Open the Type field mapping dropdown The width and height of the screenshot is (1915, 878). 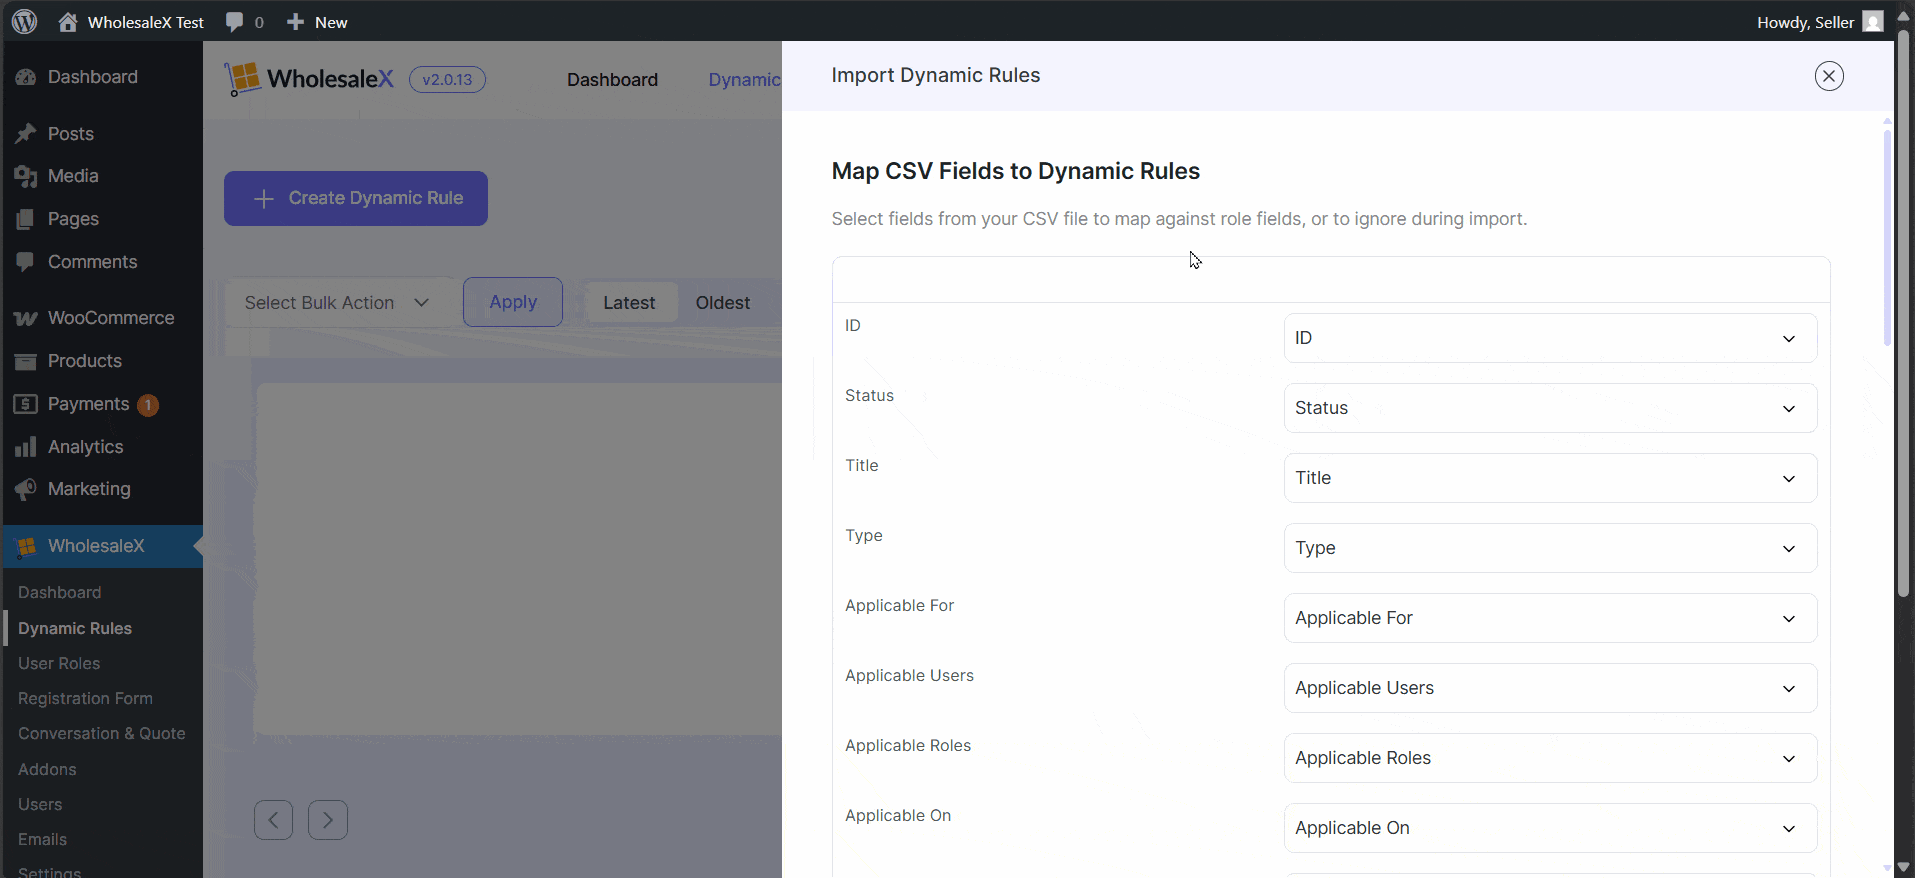[x=1550, y=548]
